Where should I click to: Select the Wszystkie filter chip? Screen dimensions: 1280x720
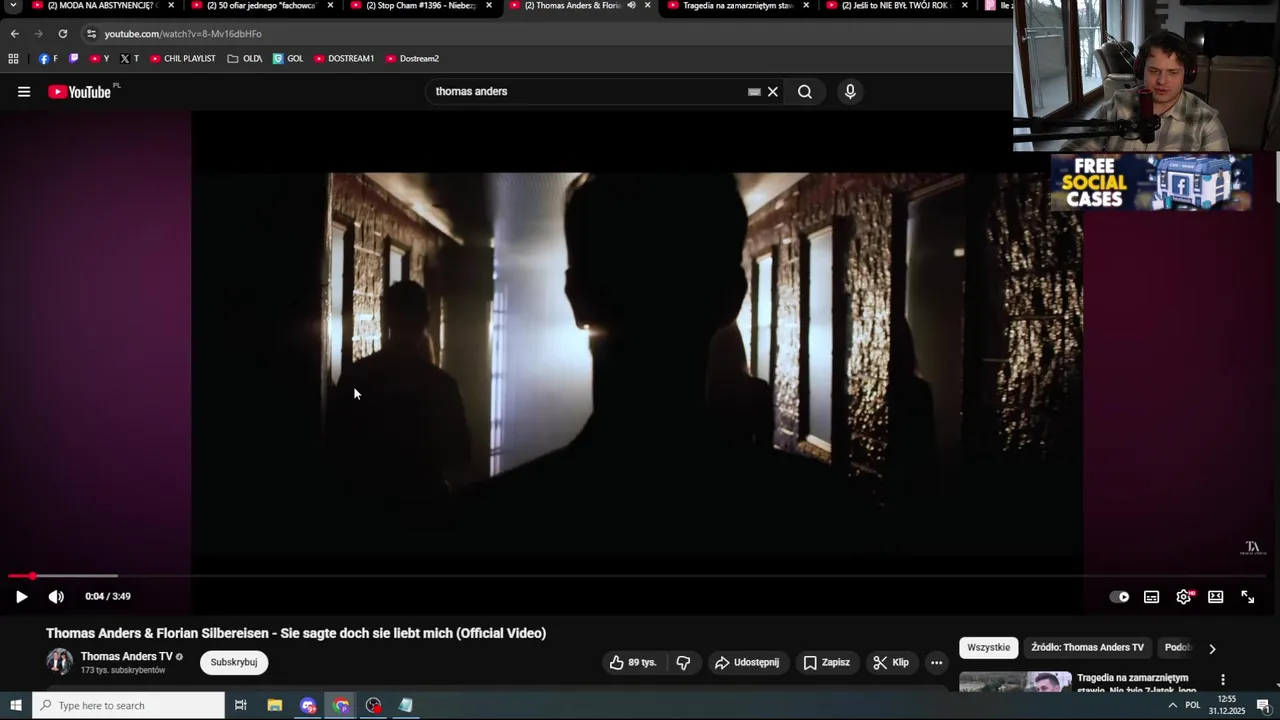pos(989,648)
